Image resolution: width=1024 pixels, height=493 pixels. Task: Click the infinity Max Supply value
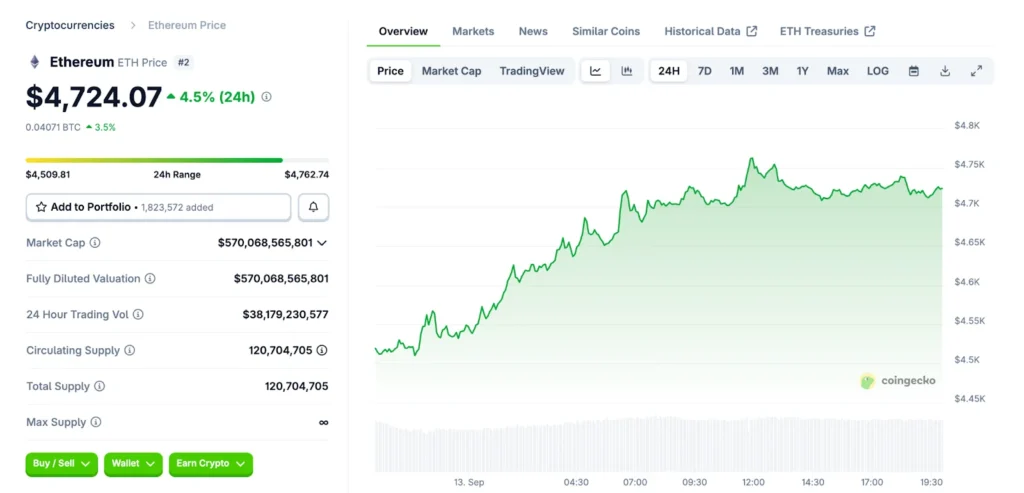[x=323, y=422]
